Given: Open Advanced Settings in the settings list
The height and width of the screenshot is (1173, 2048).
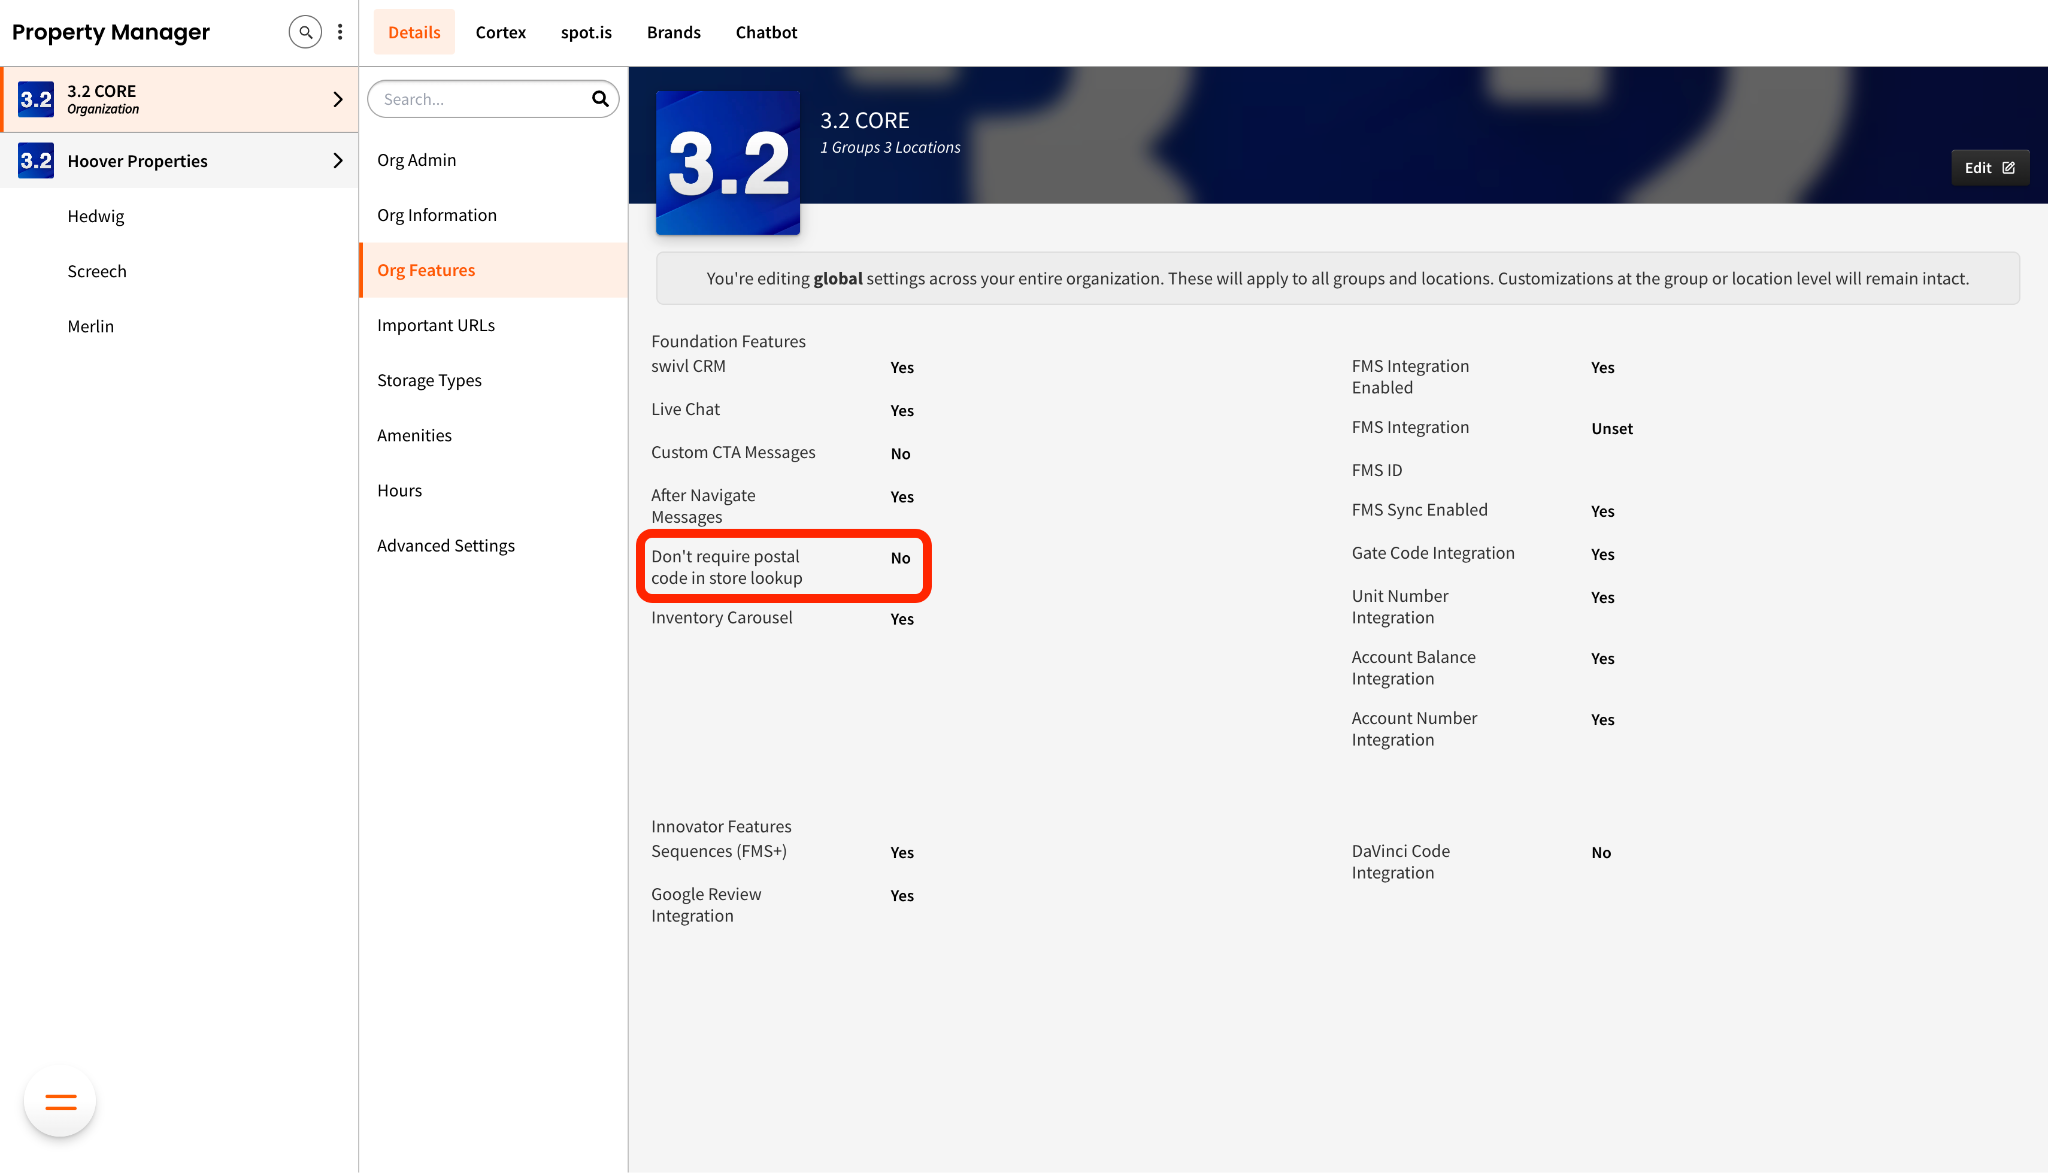Looking at the screenshot, I should point(446,545).
